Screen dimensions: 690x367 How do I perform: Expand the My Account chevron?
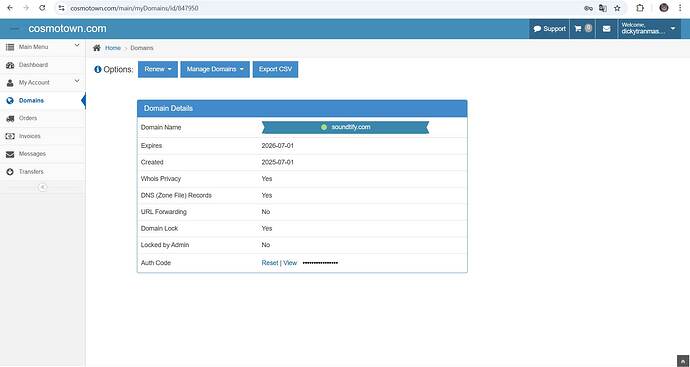pyautogui.click(x=77, y=81)
